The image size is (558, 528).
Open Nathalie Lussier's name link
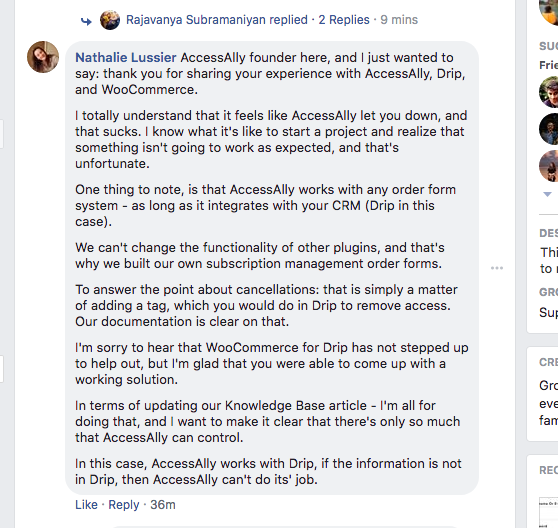(x=126, y=58)
